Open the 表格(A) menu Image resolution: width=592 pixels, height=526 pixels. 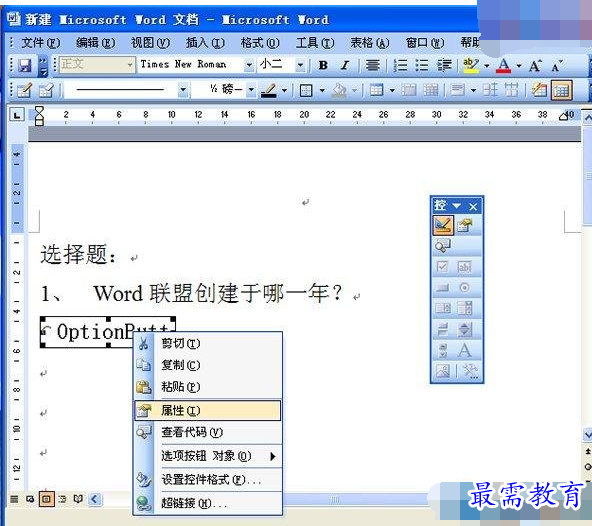tap(370, 43)
